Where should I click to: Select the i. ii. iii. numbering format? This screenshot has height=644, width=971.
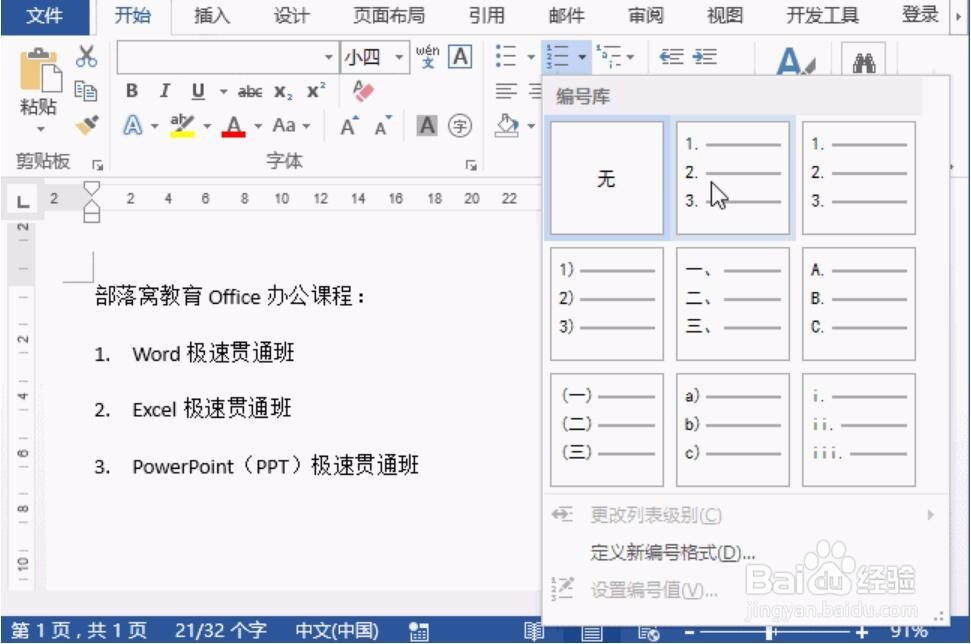coord(858,430)
